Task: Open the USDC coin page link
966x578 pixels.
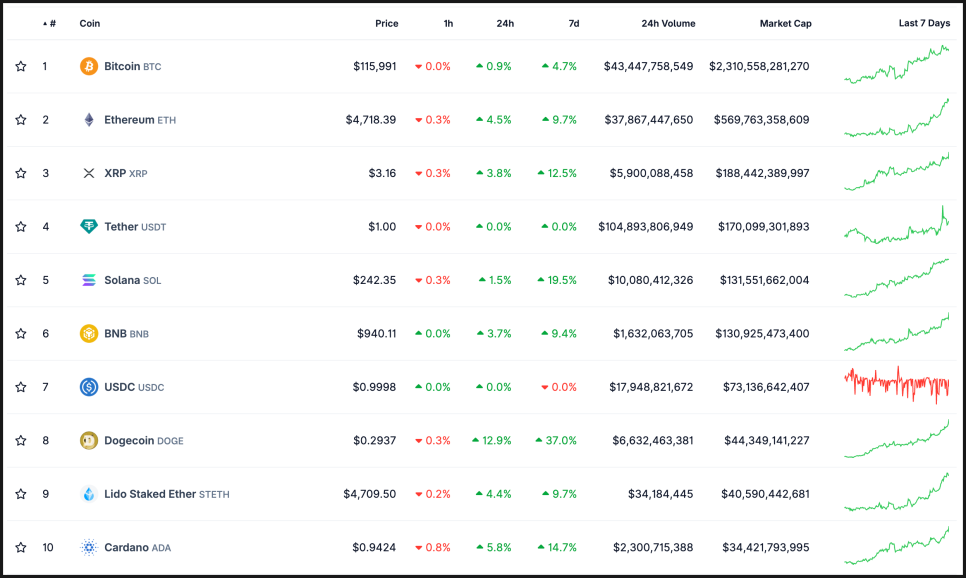Action: (x=134, y=387)
